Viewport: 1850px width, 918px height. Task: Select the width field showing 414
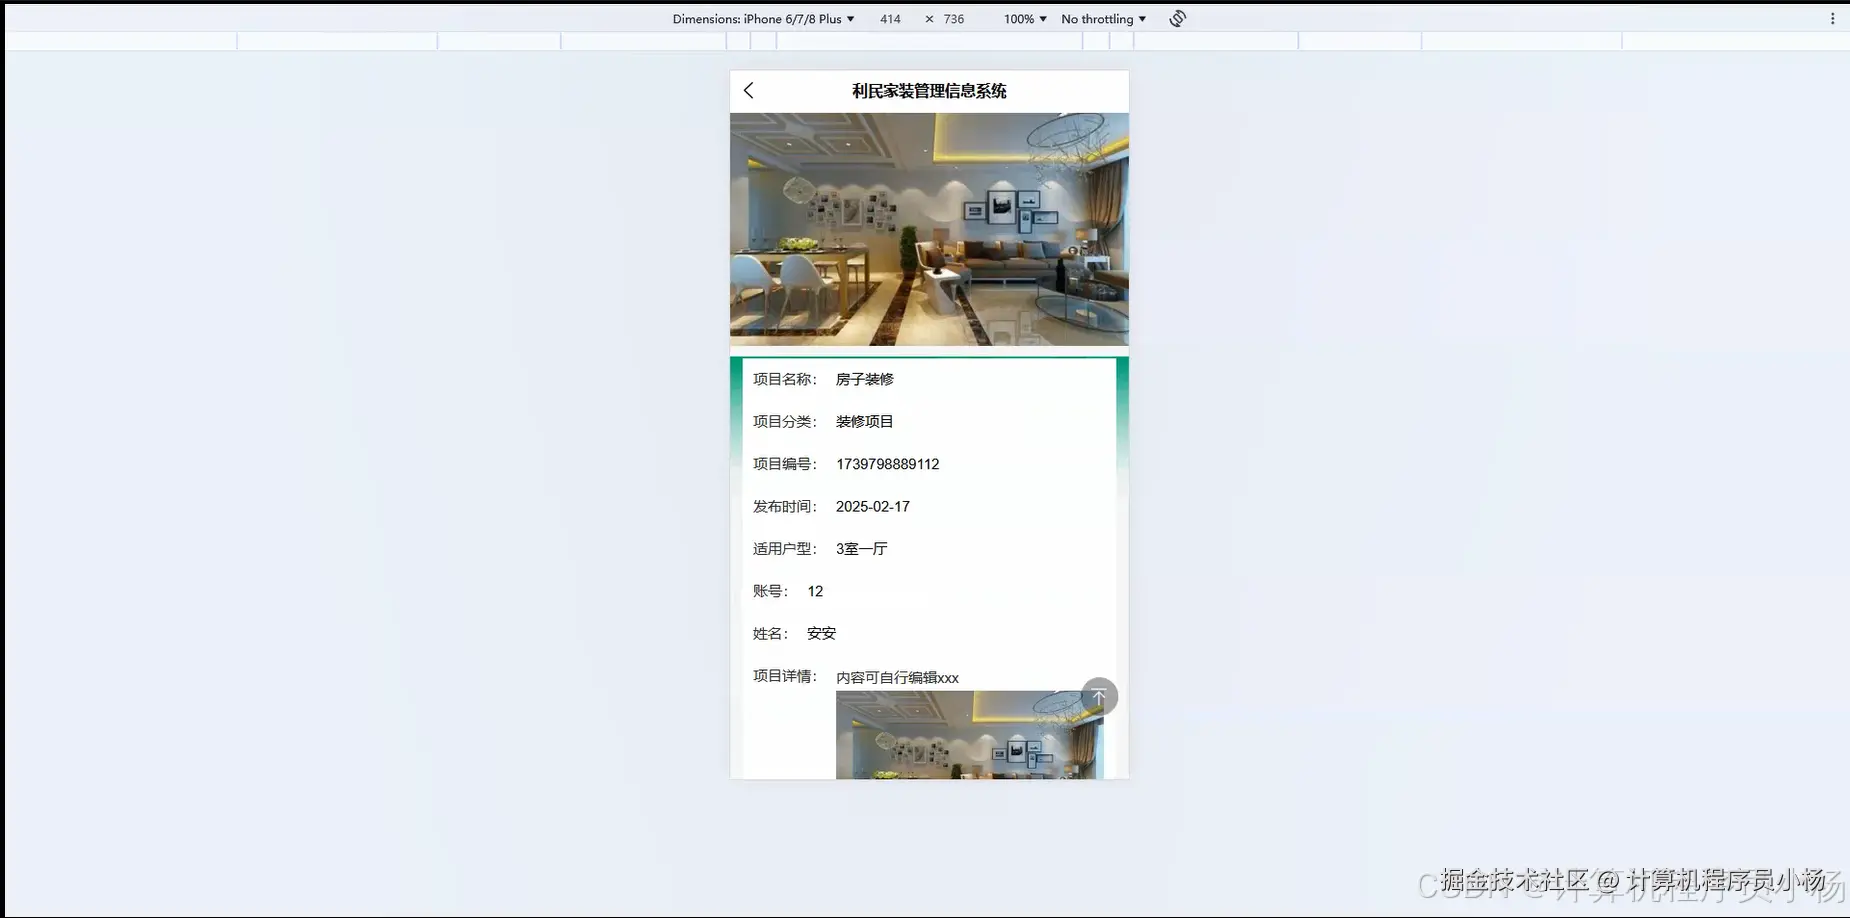pyautogui.click(x=890, y=18)
